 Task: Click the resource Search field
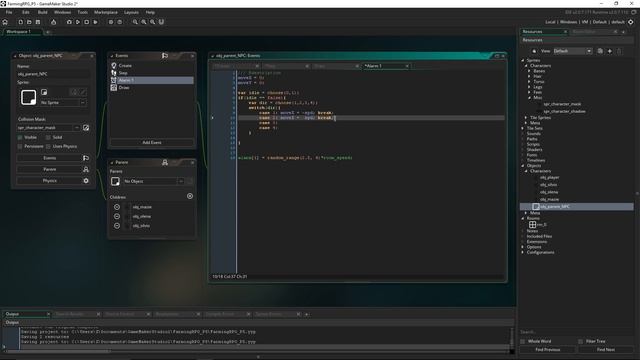coord(576,332)
